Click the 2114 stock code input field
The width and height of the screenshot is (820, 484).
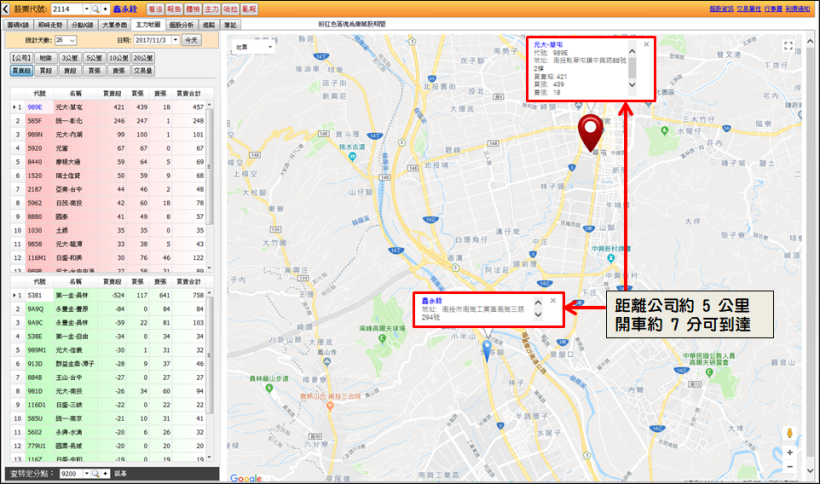[67, 9]
